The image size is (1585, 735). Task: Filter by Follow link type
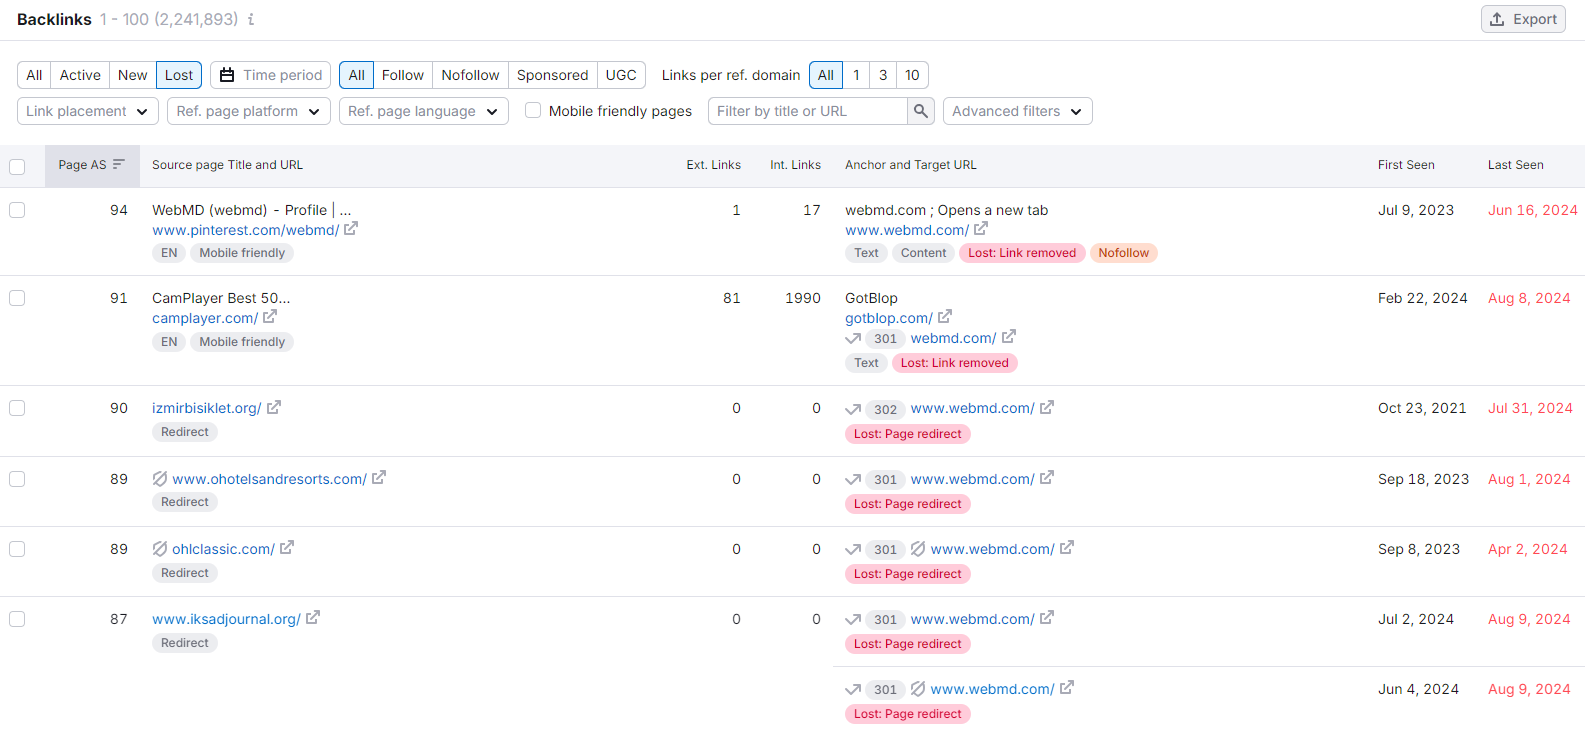[403, 75]
